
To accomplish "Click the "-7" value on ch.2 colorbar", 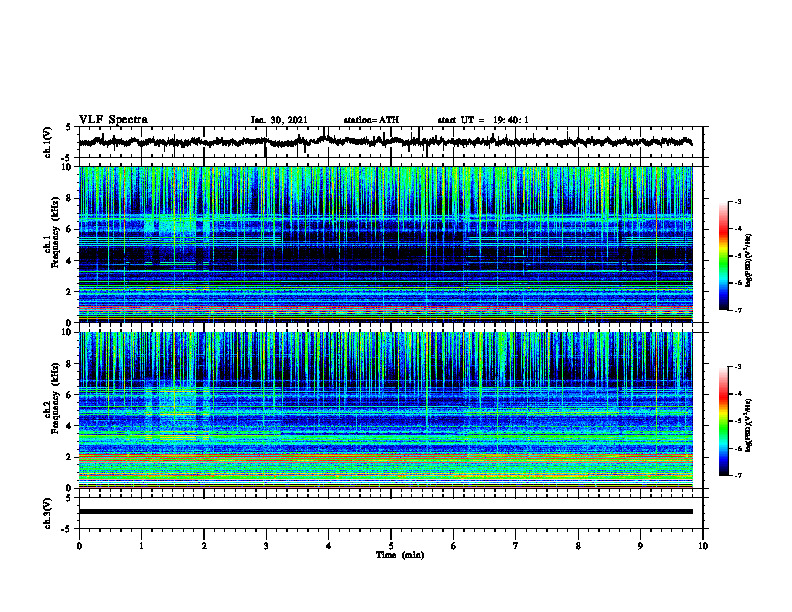I will 737,475.
